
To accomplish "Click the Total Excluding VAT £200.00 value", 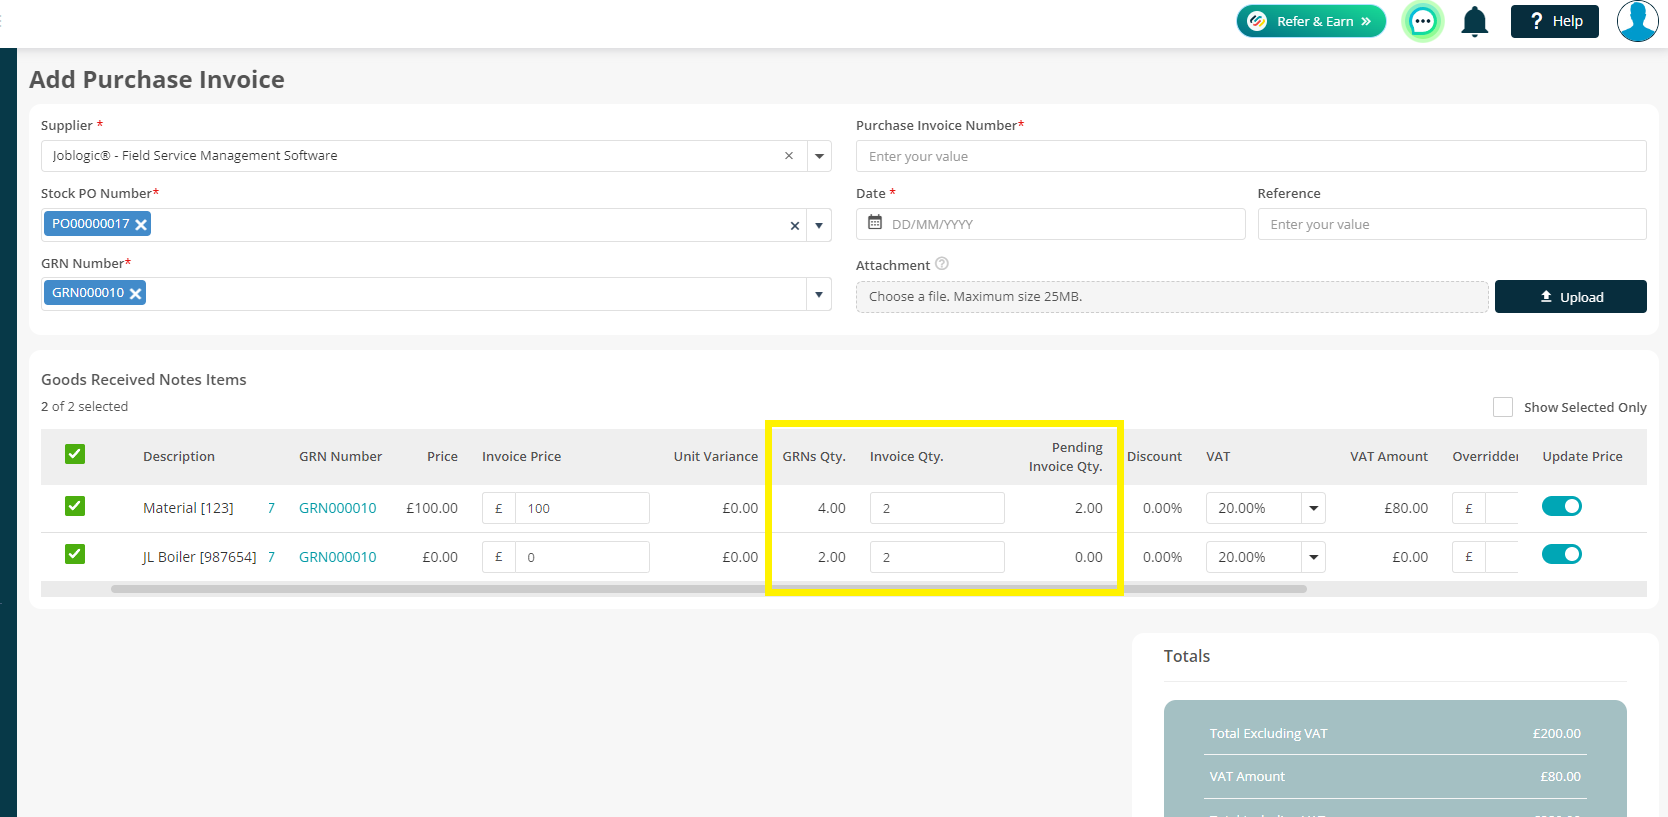I will (x=1557, y=734).
